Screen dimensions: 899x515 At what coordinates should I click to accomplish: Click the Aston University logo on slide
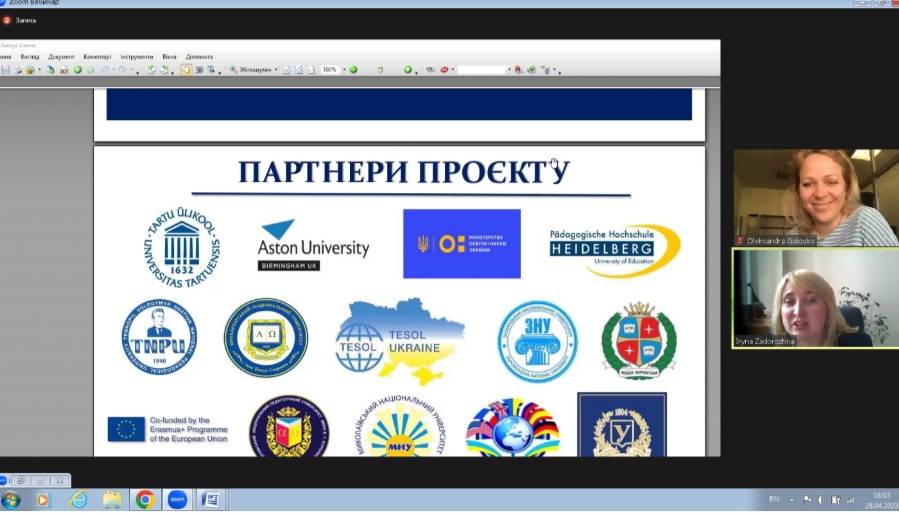[313, 245]
